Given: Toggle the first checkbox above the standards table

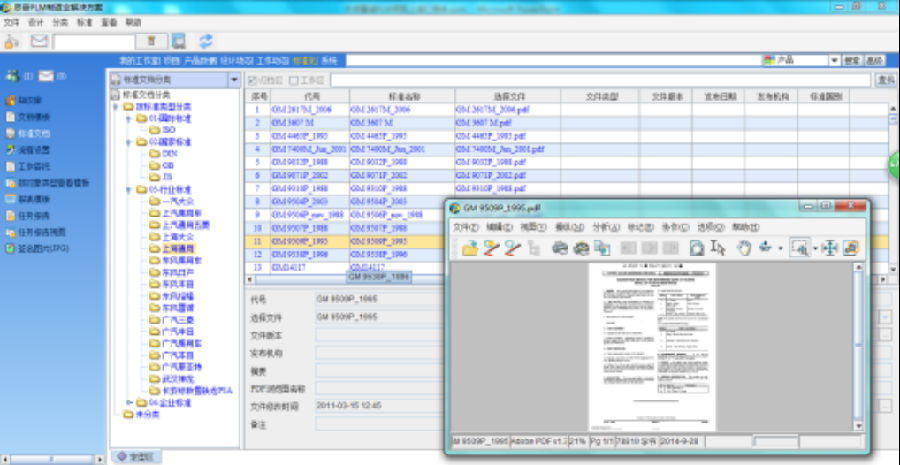Looking at the screenshot, I should coord(252,80).
